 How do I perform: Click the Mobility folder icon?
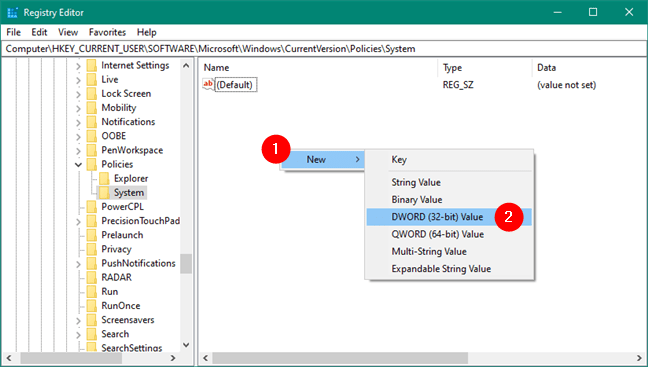coord(92,107)
